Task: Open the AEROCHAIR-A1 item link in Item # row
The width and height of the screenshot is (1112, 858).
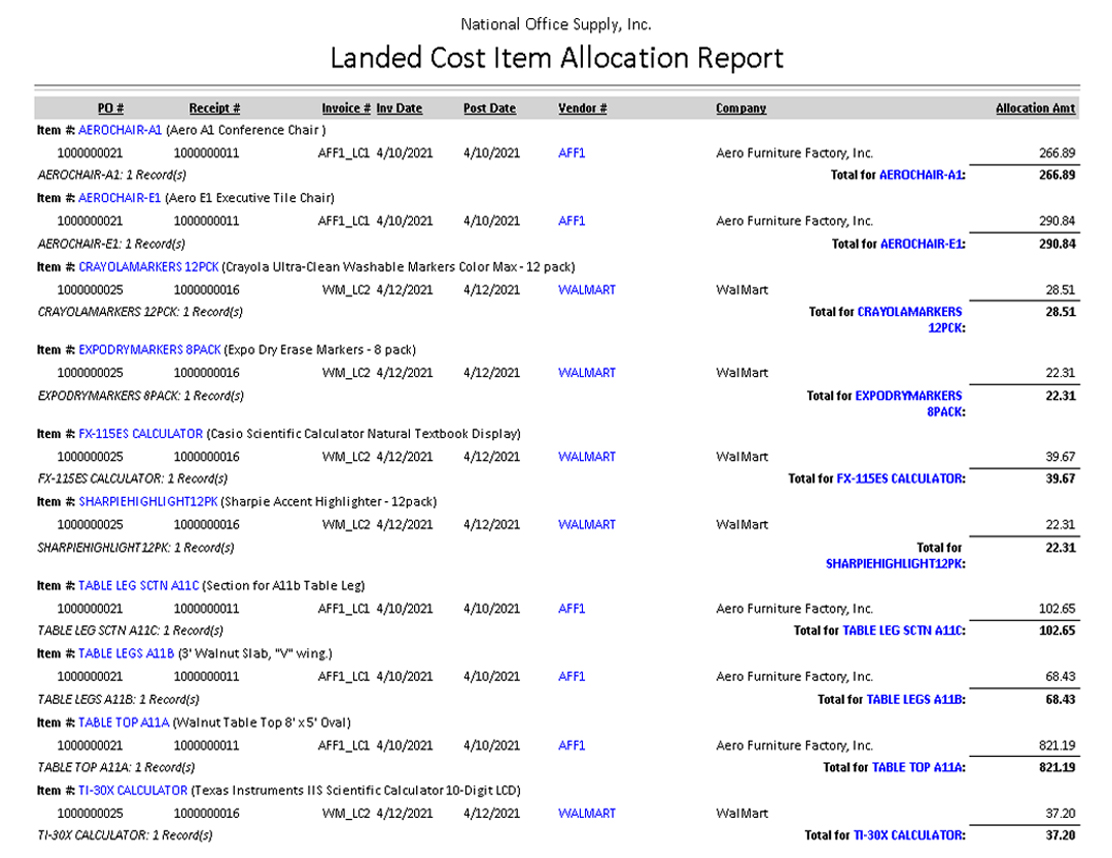Action: 119,130
